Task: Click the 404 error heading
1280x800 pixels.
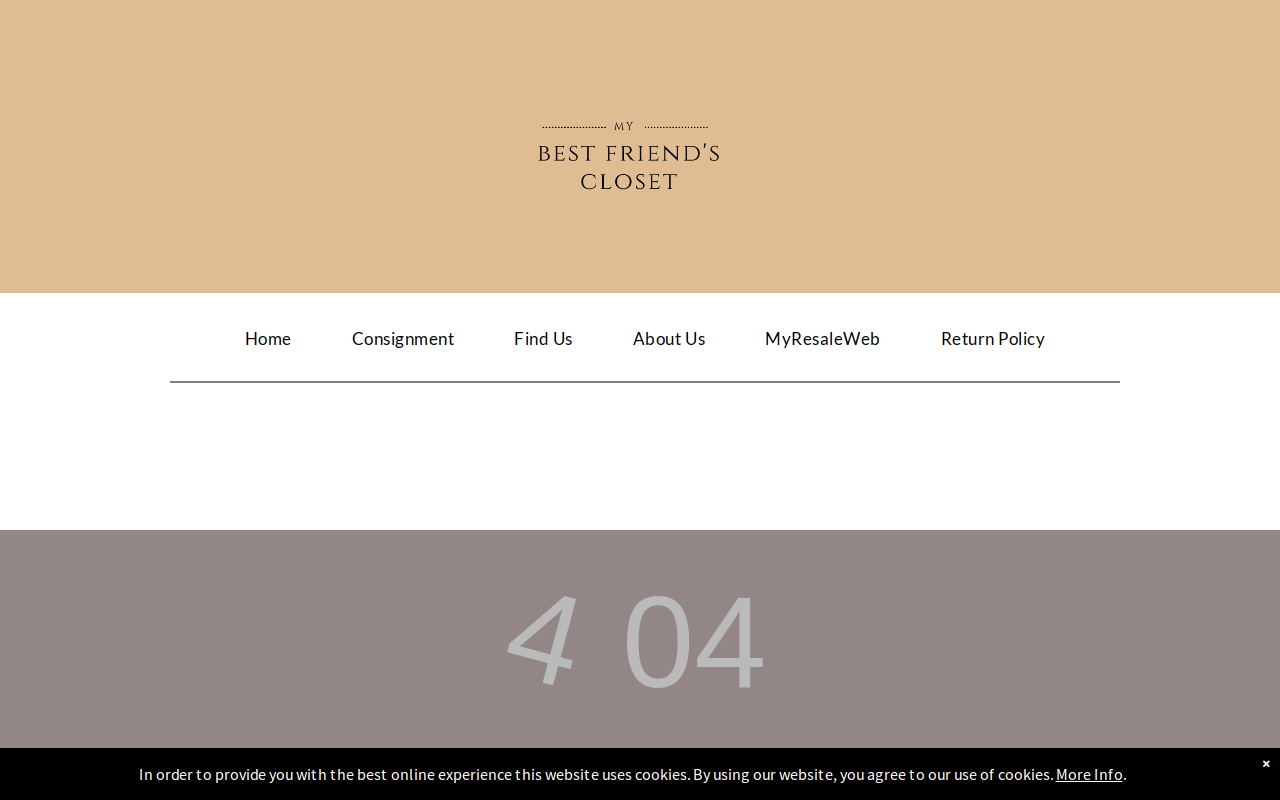Action: (636, 641)
